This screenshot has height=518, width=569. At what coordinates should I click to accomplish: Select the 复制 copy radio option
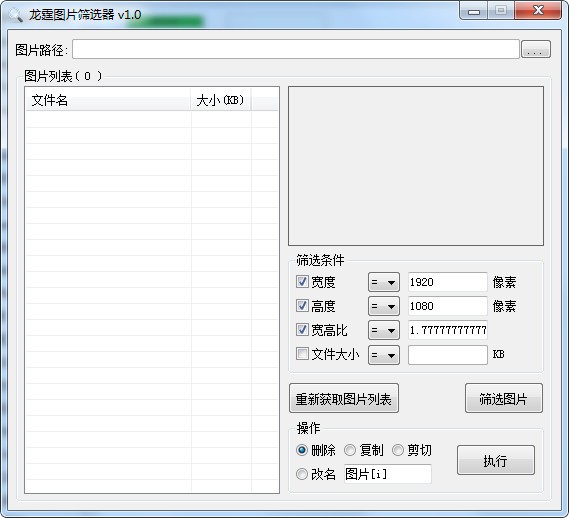(x=350, y=450)
